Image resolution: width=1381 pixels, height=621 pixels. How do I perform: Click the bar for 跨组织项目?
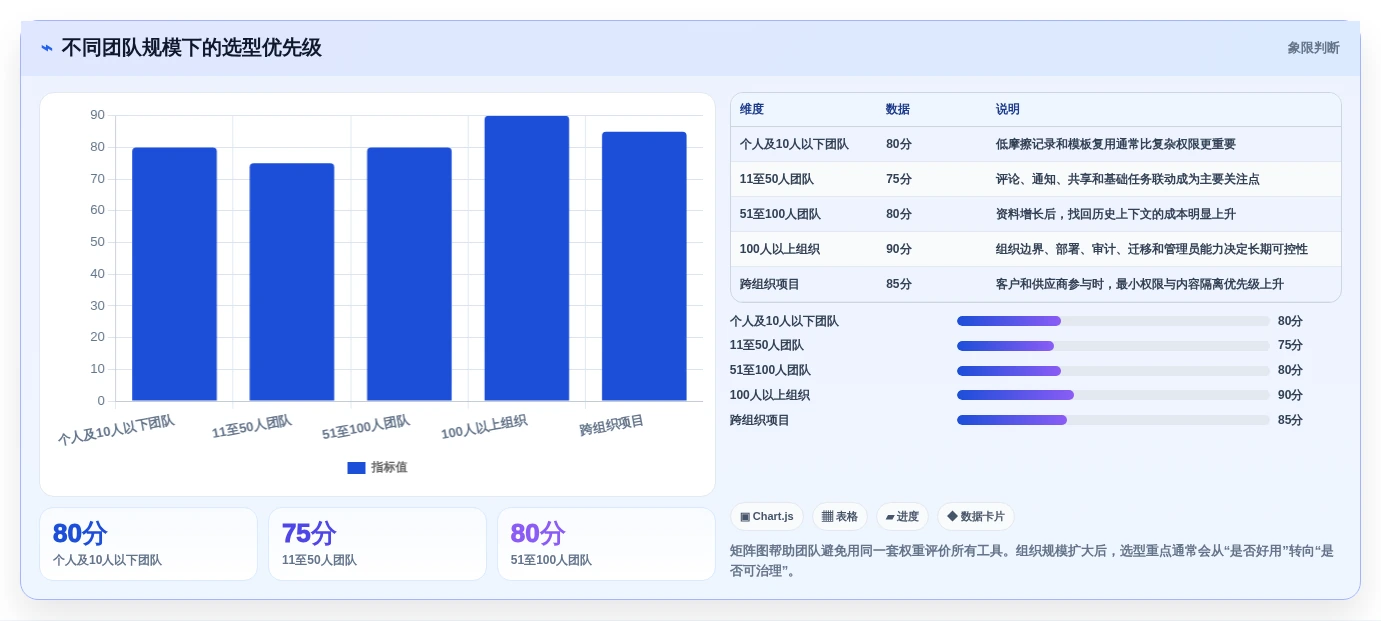[644, 266]
